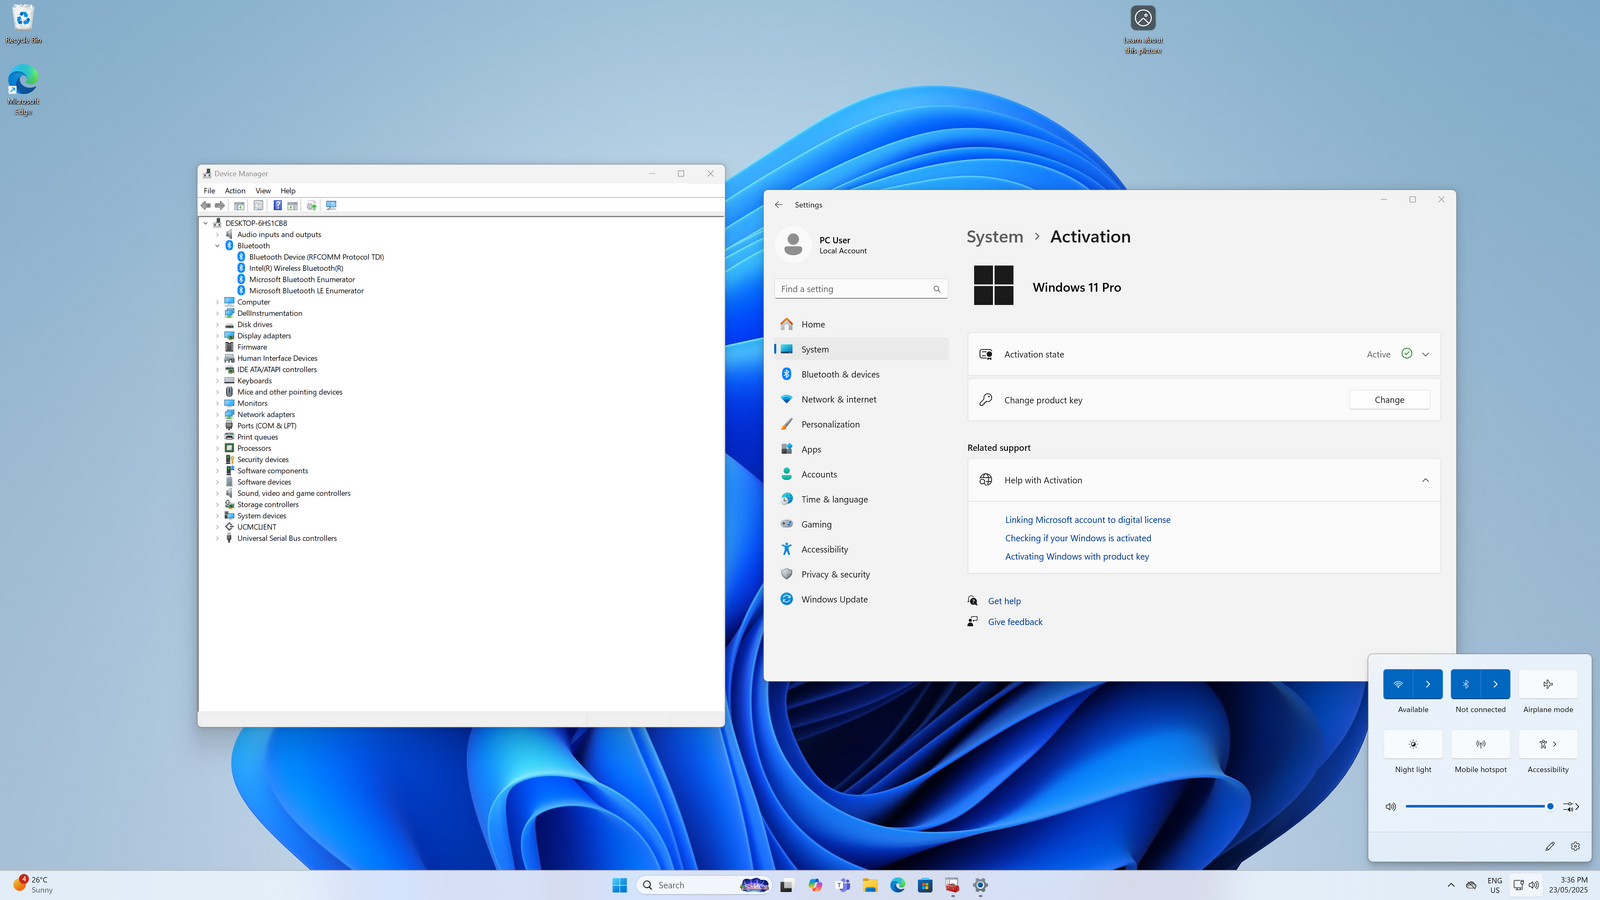Toggle Mobile hotspot tile
This screenshot has height=900, width=1600.
pos(1481,744)
